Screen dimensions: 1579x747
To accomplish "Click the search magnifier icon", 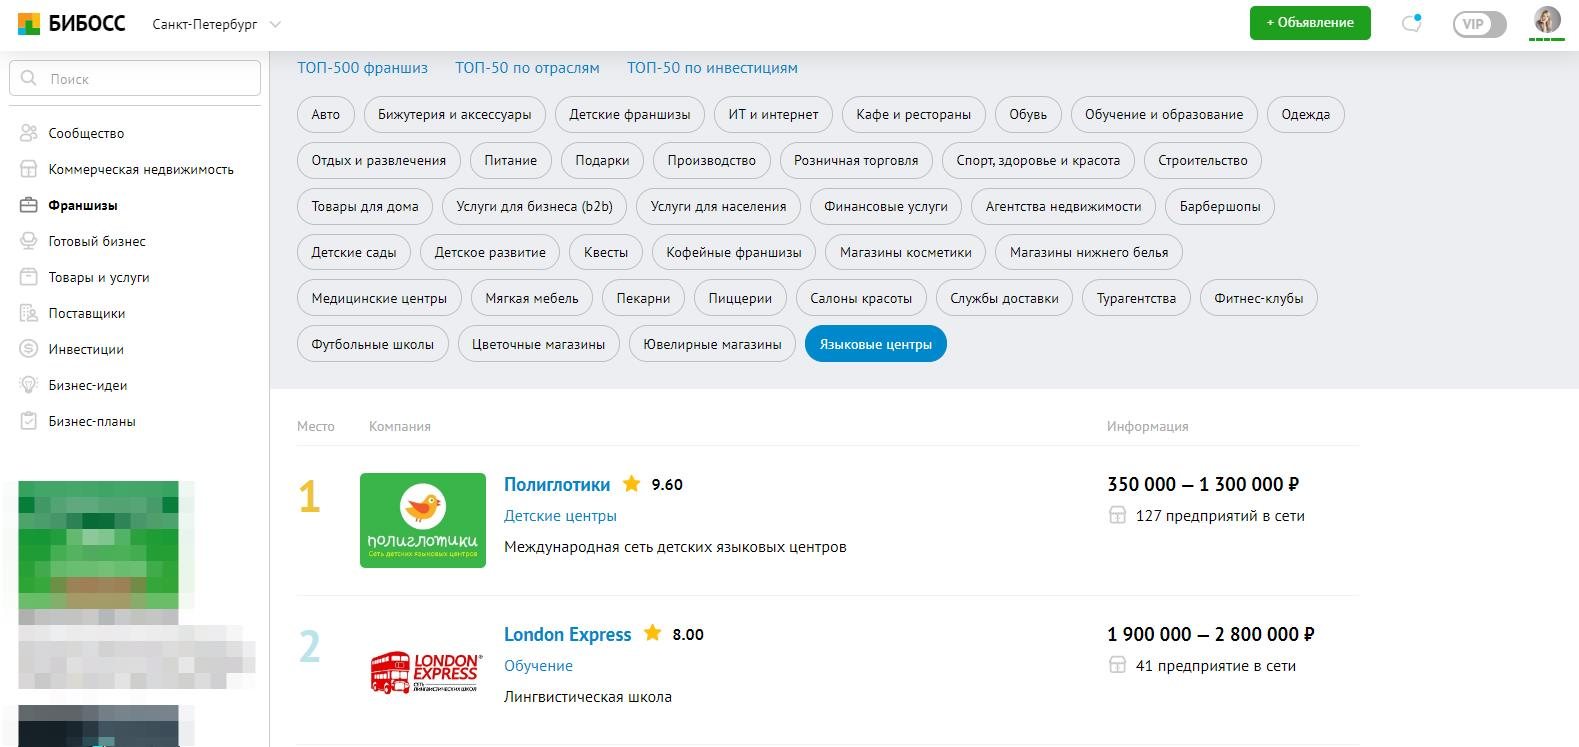I will pos(29,78).
